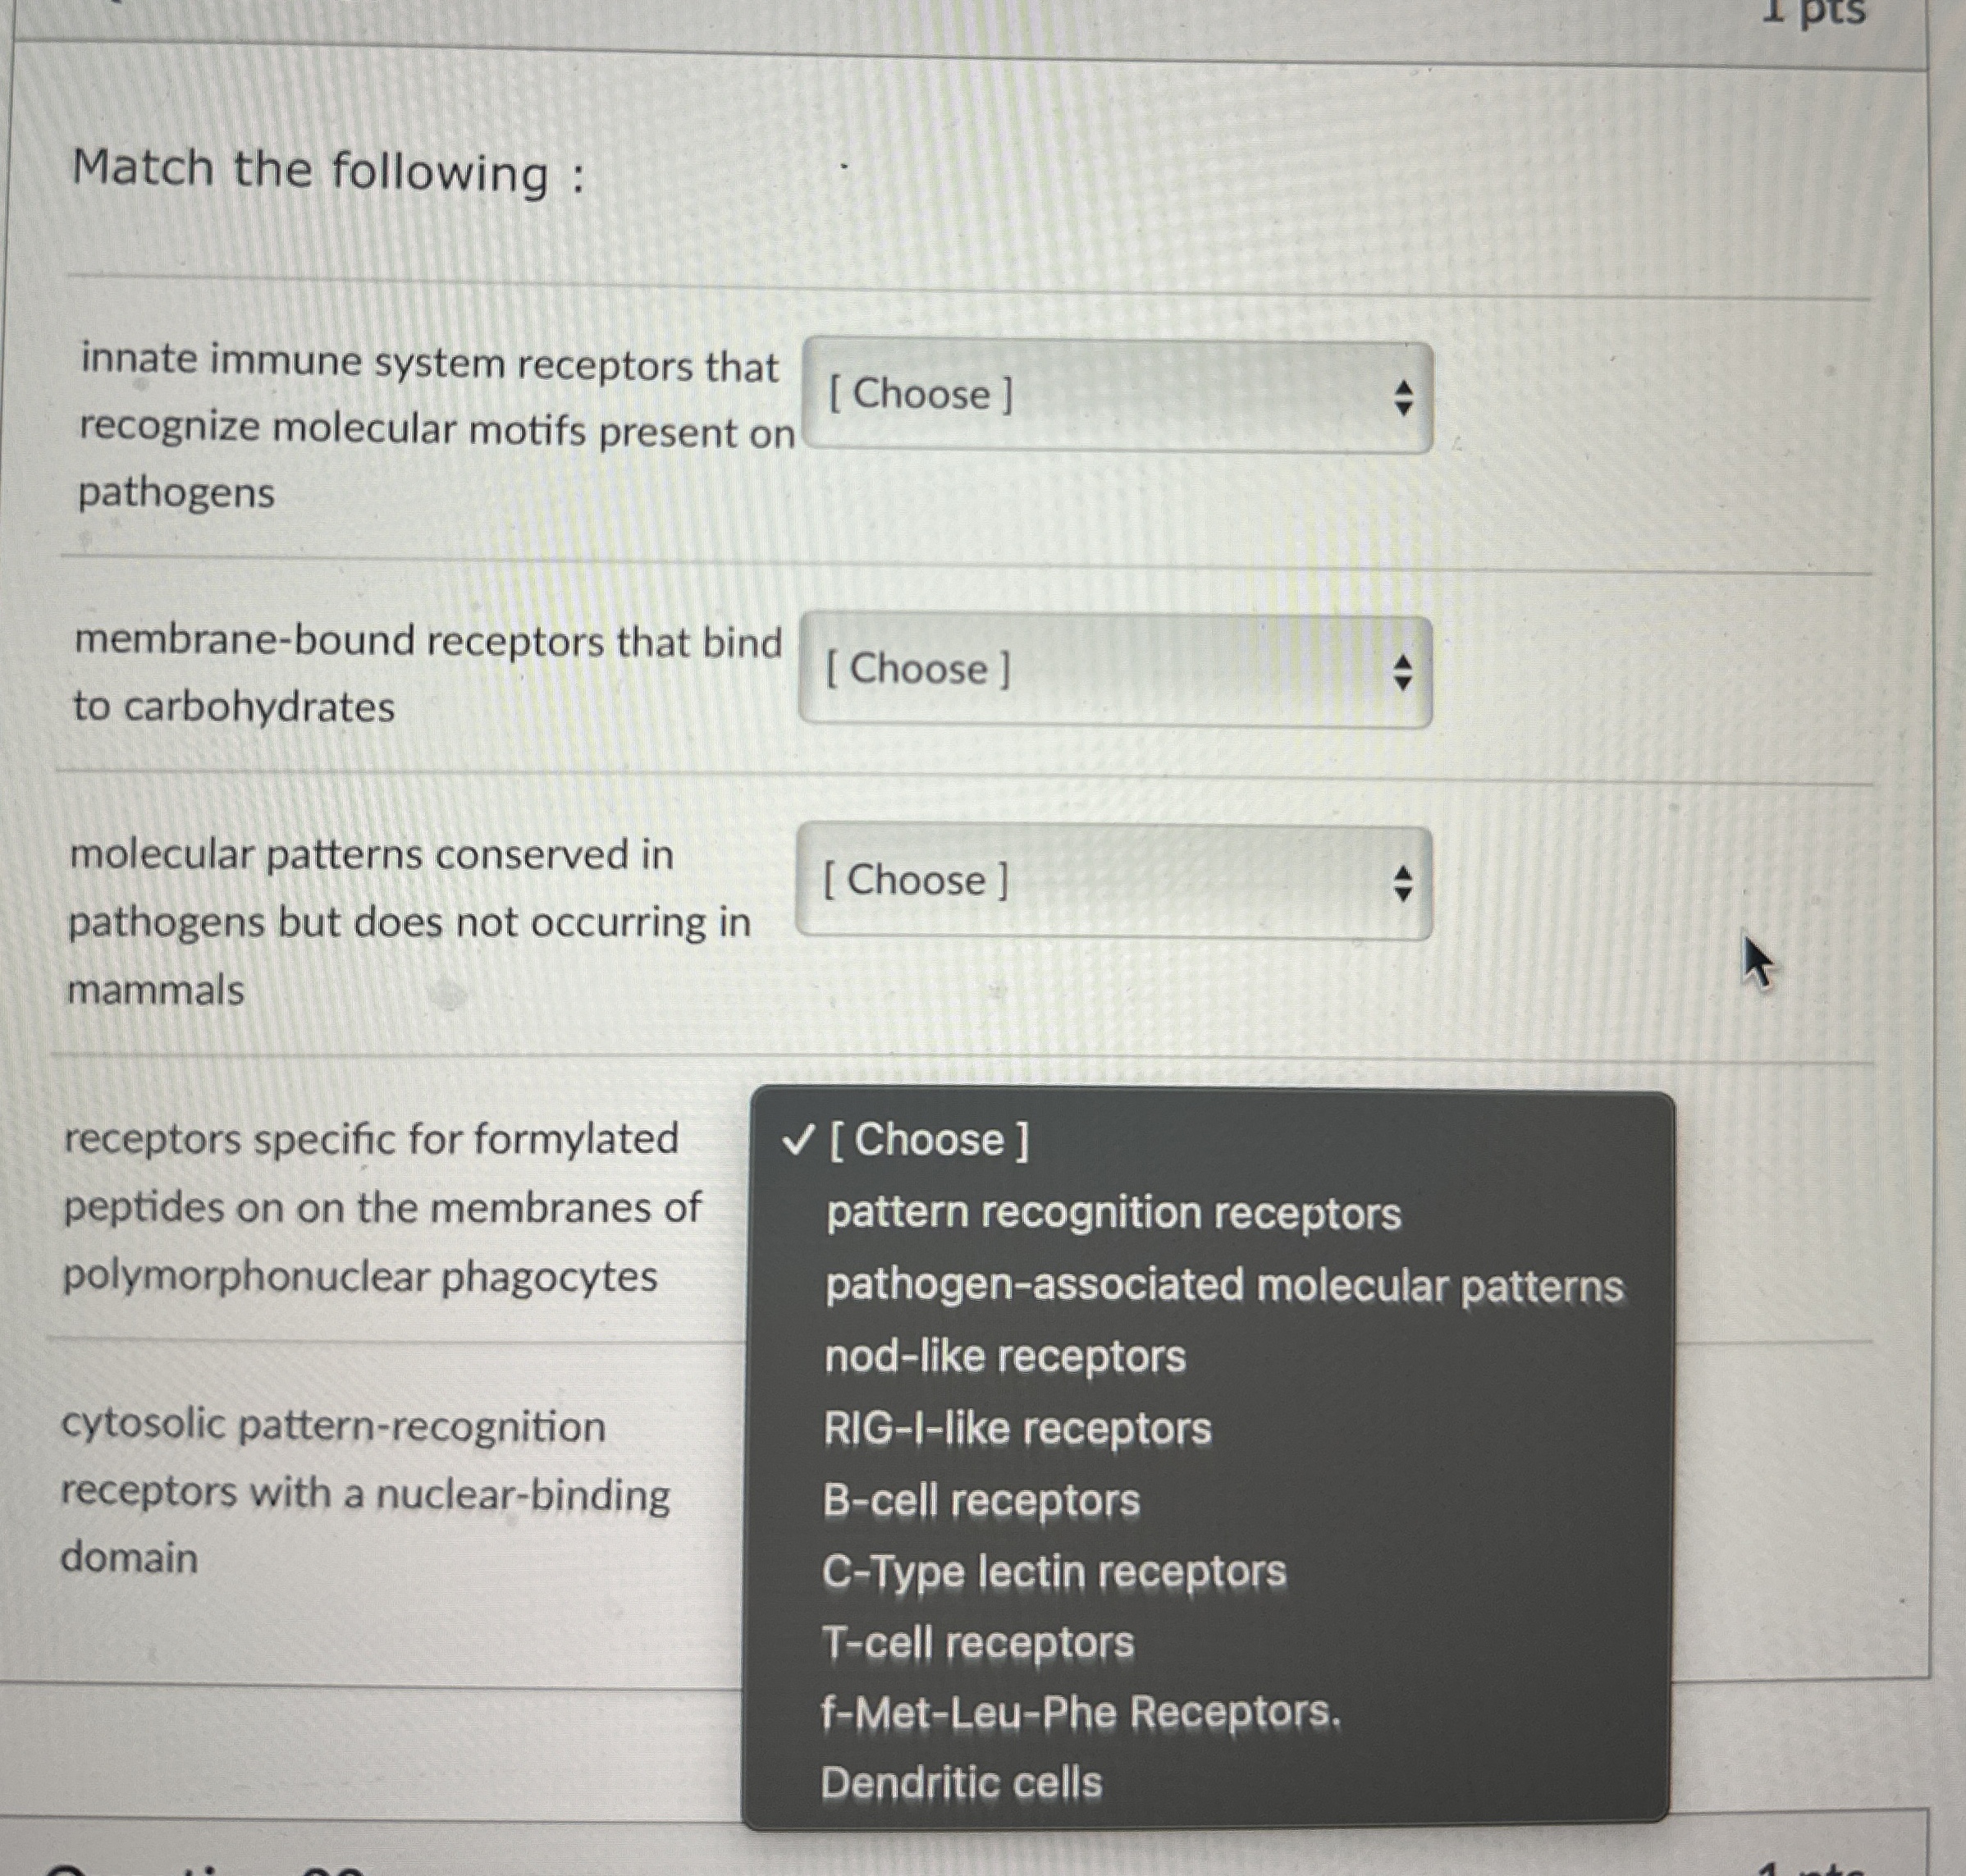Click stepper arrows on second Choose dropdown
Viewport: 1966px width, 1876px height.
1403,672
